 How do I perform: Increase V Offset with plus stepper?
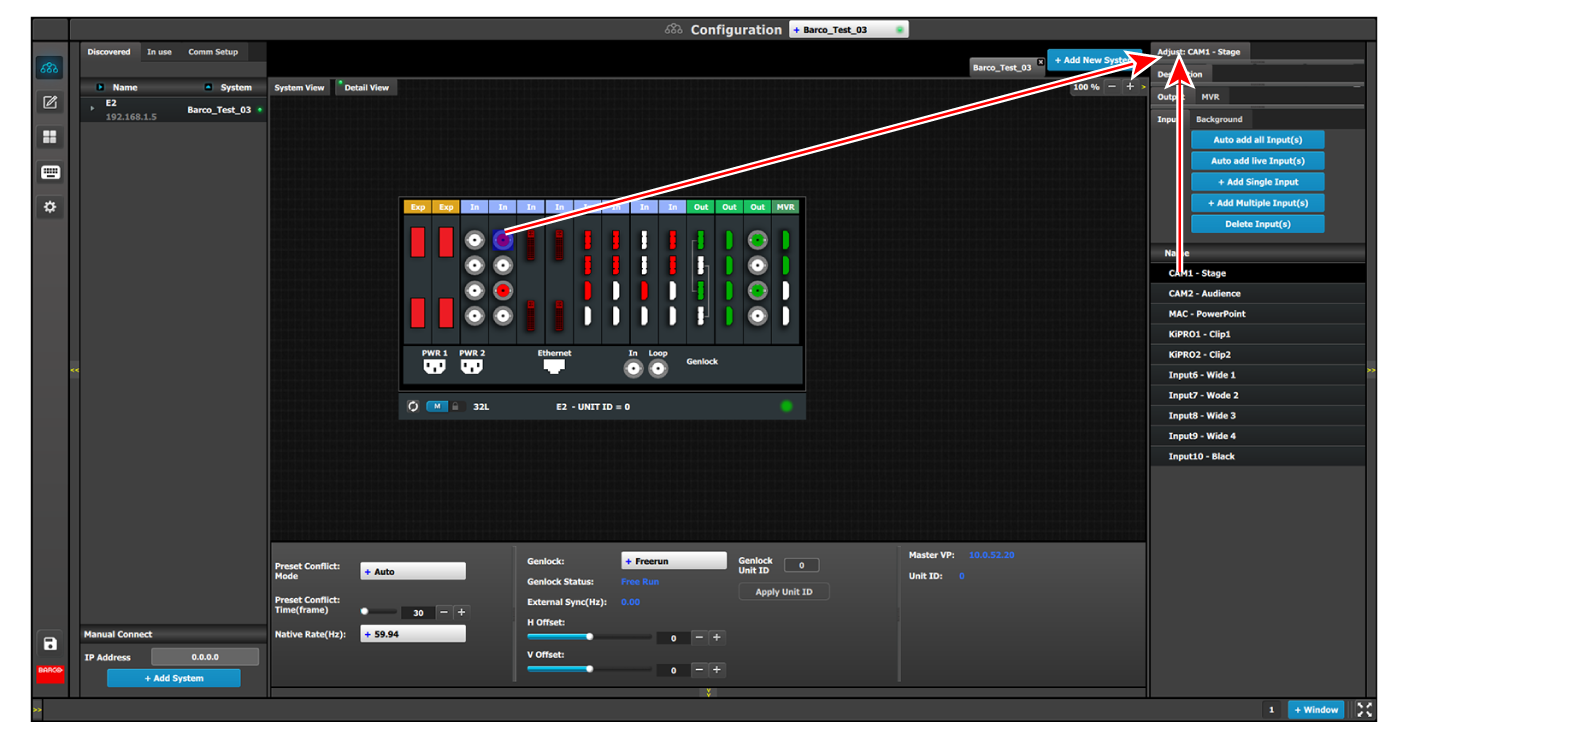(717, 669)
